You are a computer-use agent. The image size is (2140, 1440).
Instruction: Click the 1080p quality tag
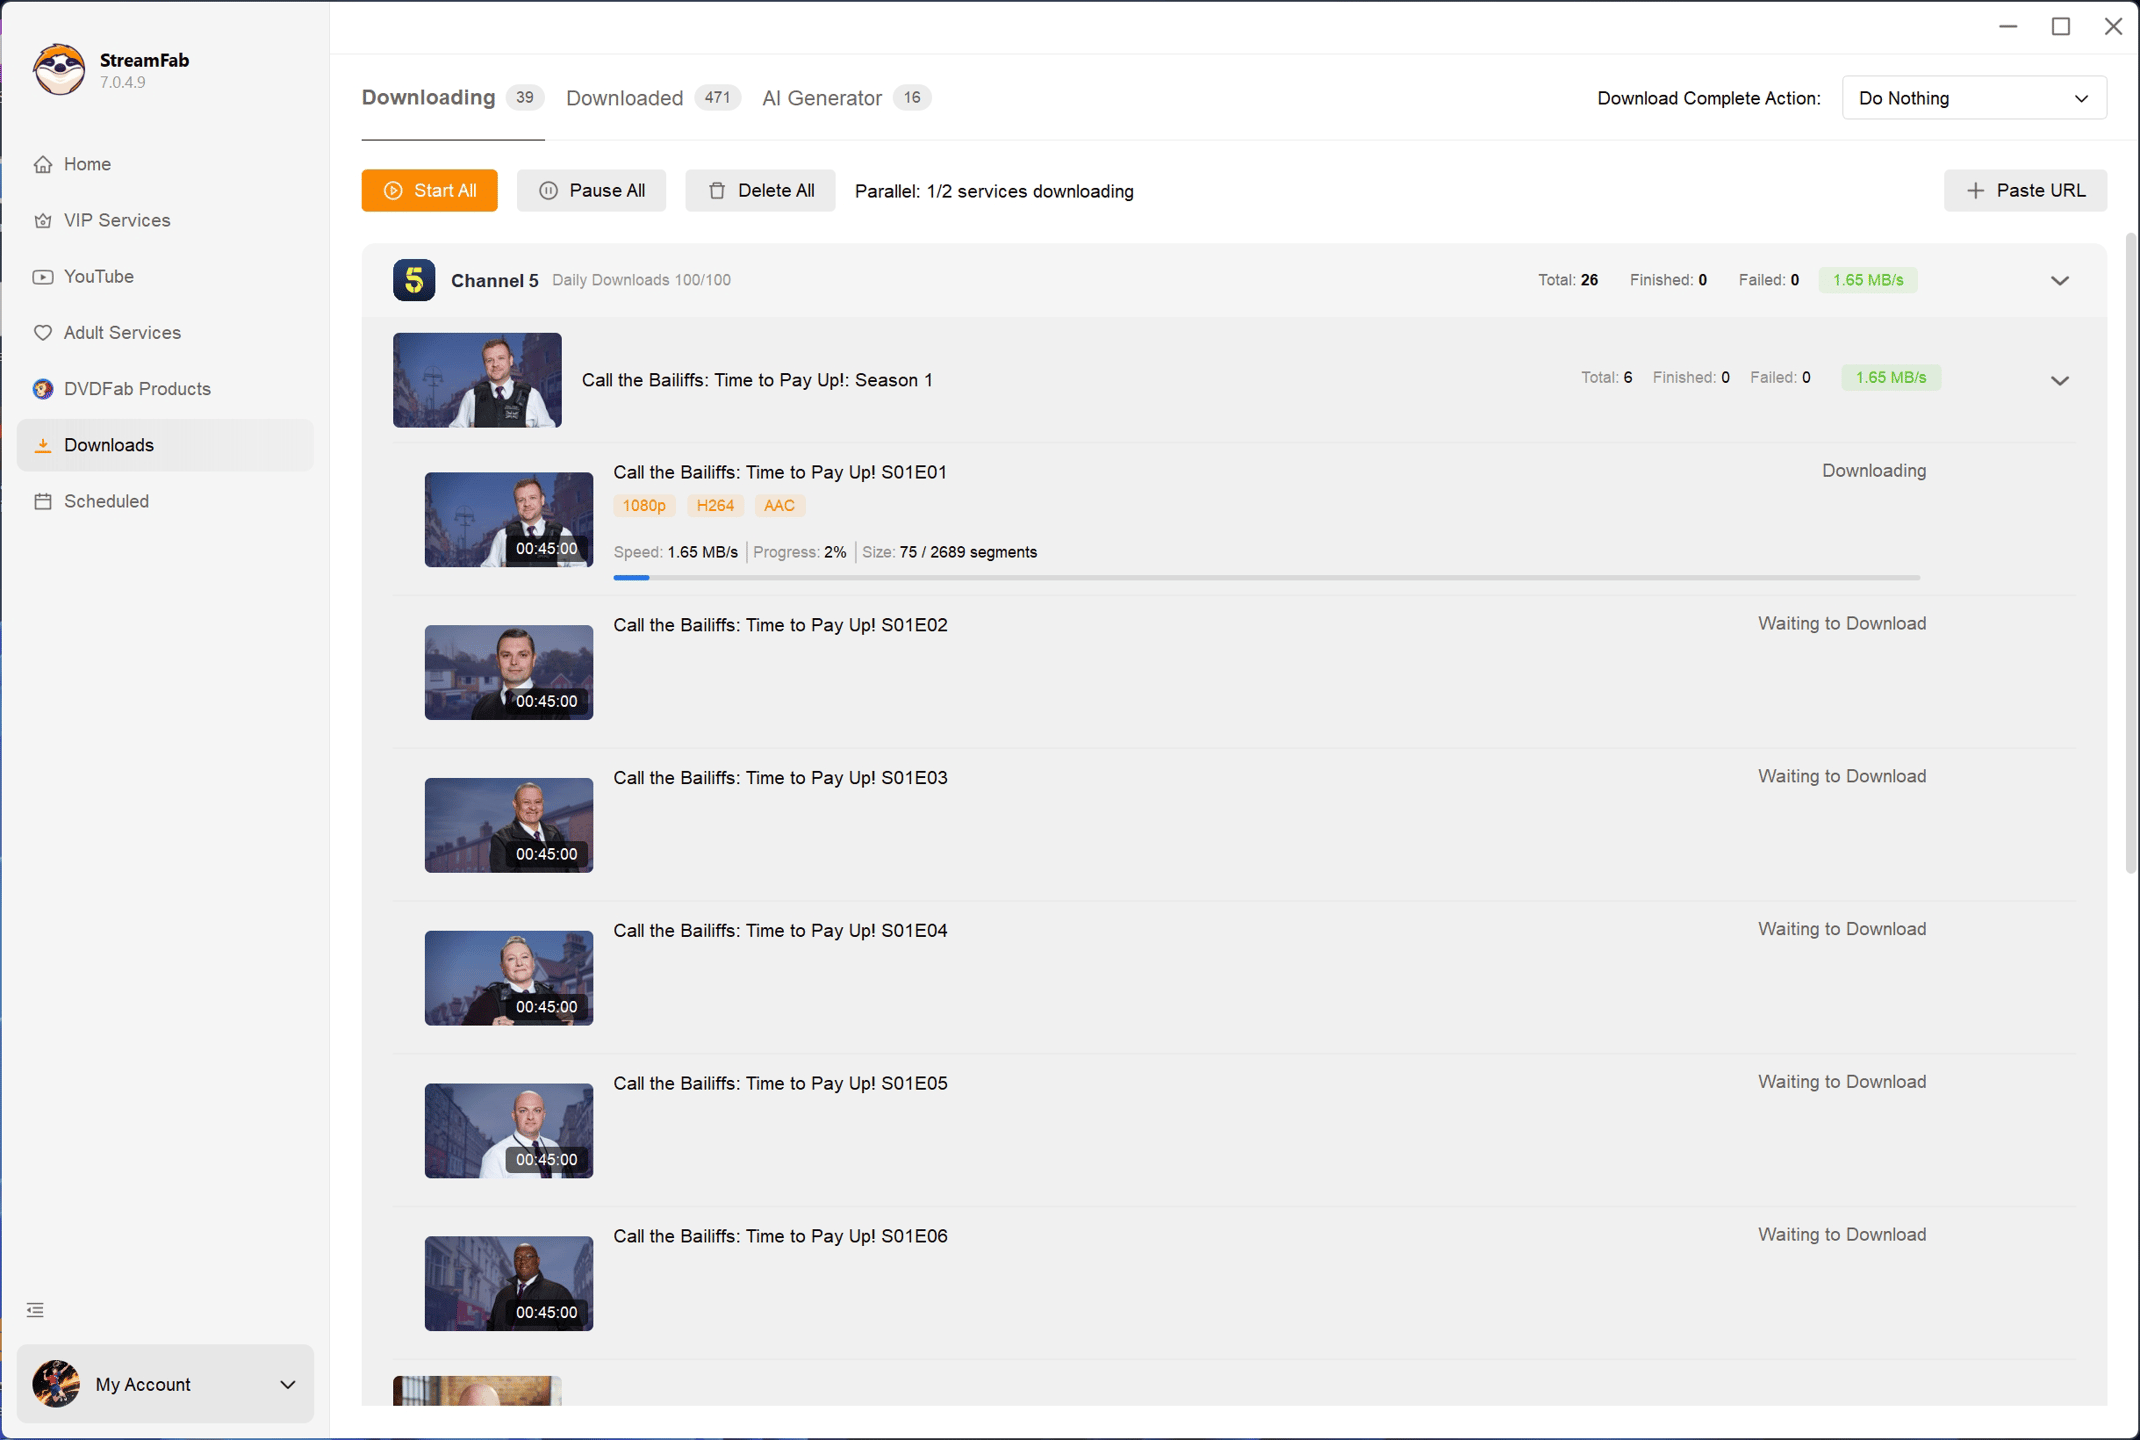click(643, 506)
